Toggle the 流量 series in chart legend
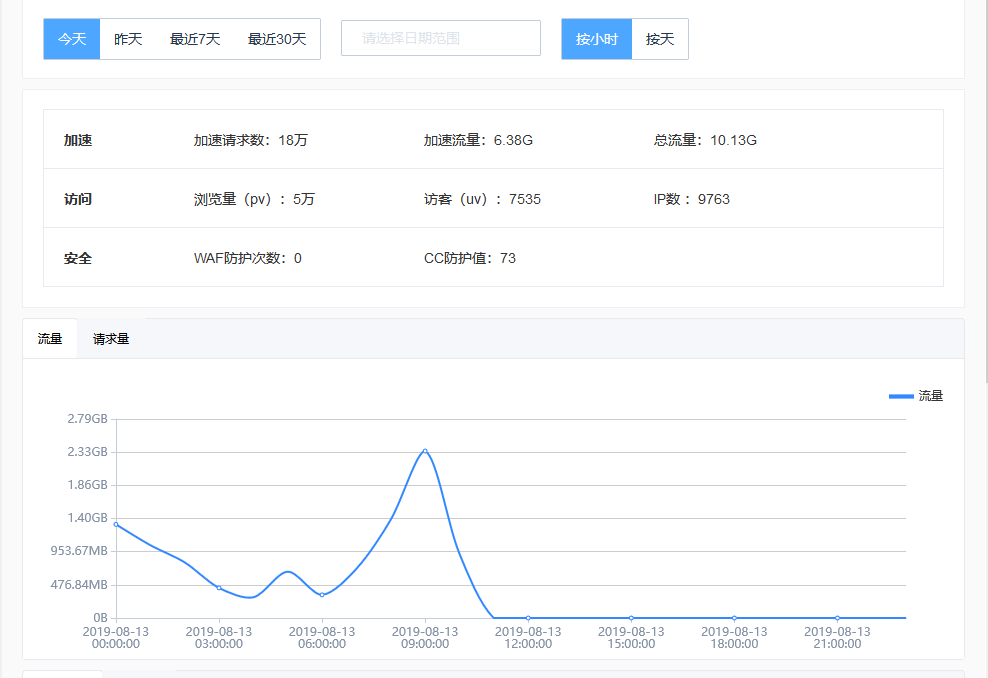The height and width of the screenshot is (678, 988). (915, 396)
